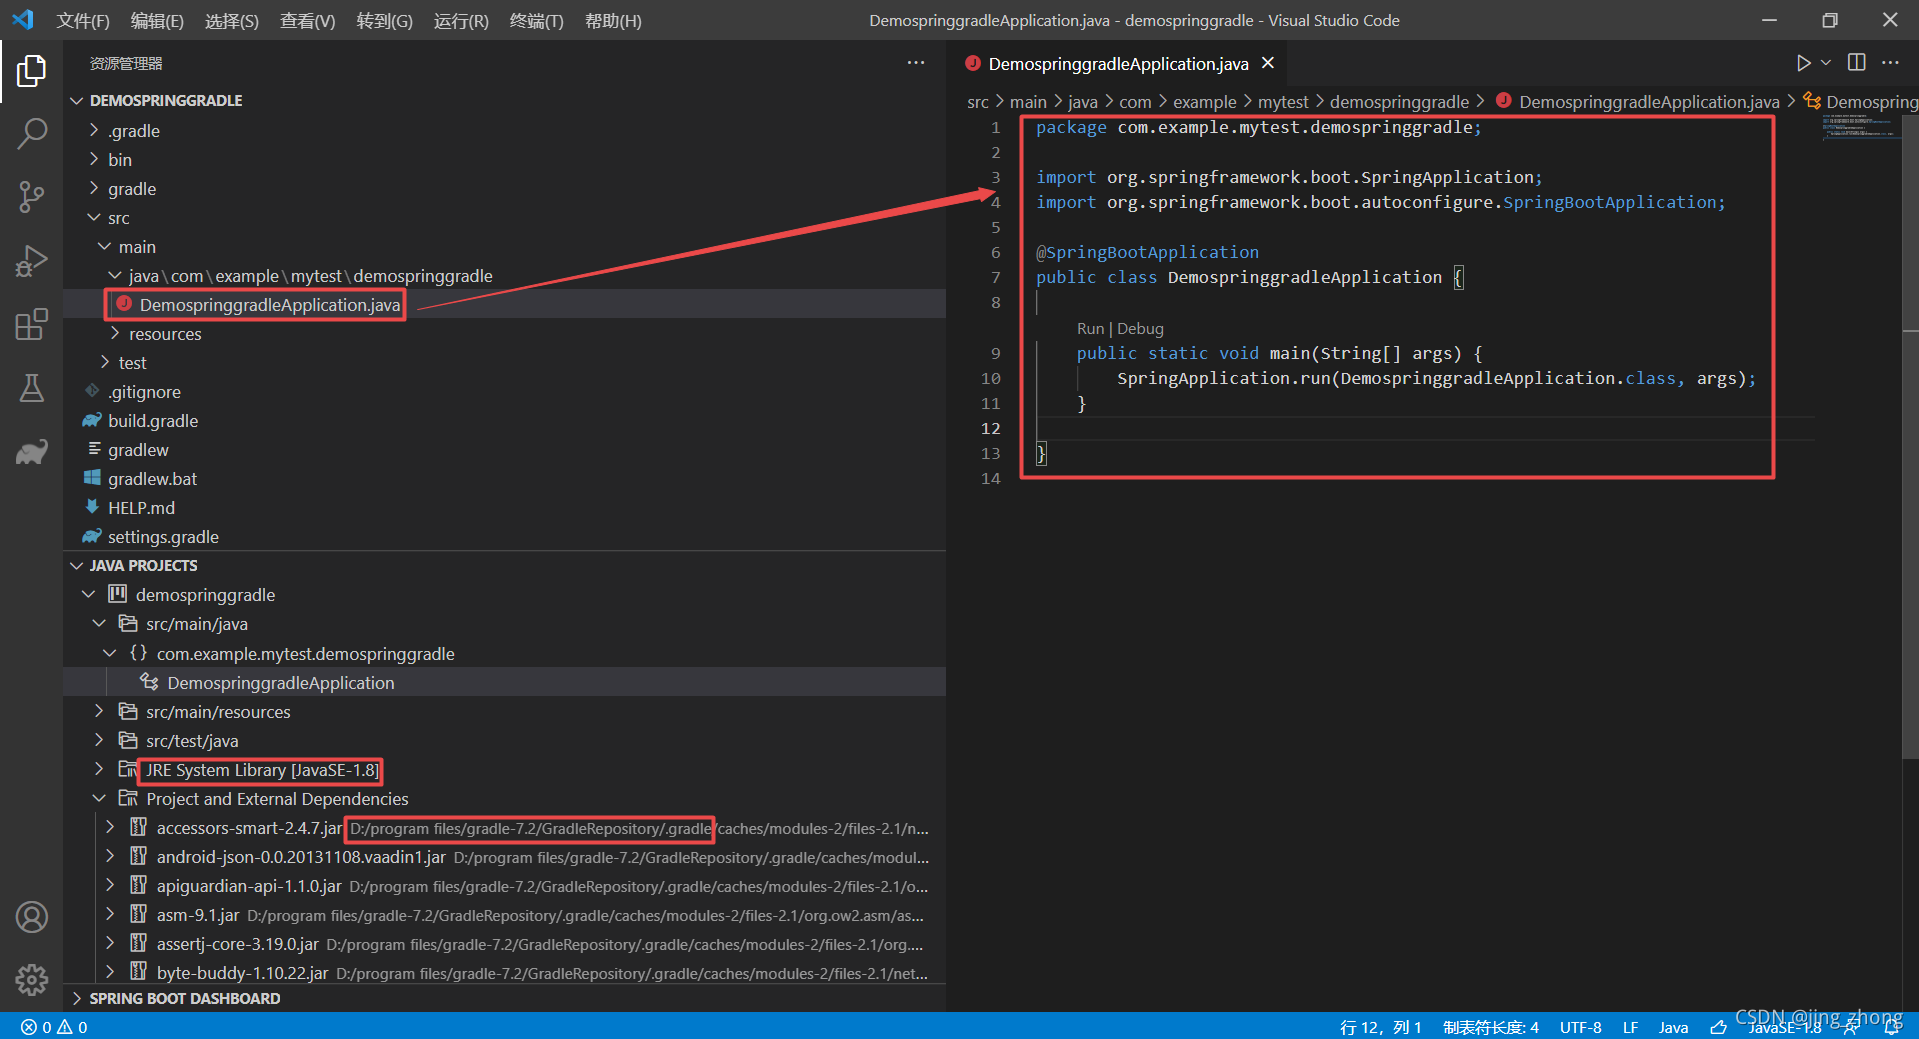Click UTF-8 encoding in status bar
1919x1039 pixels.
point(1580,1027)
